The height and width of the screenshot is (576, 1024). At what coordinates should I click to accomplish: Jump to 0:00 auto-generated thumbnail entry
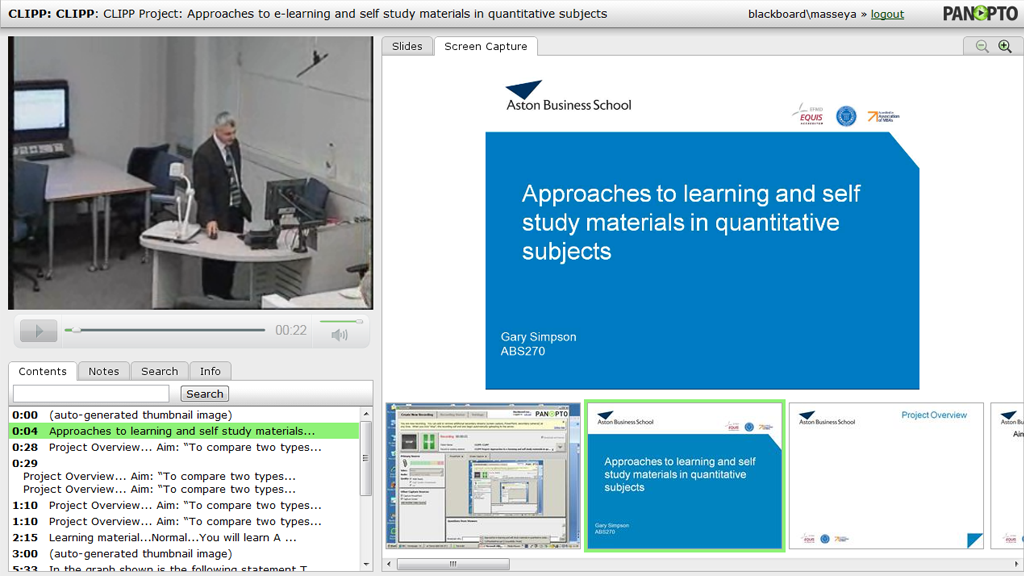tap(184, 415)
